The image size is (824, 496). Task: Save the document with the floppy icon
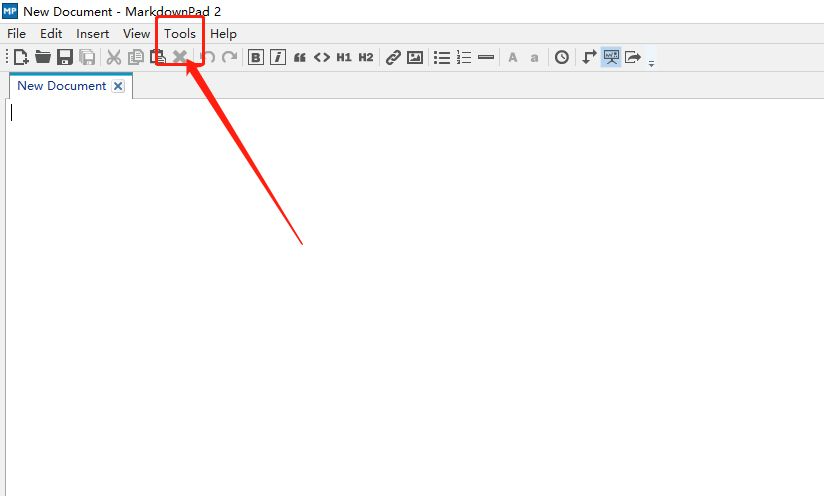point(64,58)
